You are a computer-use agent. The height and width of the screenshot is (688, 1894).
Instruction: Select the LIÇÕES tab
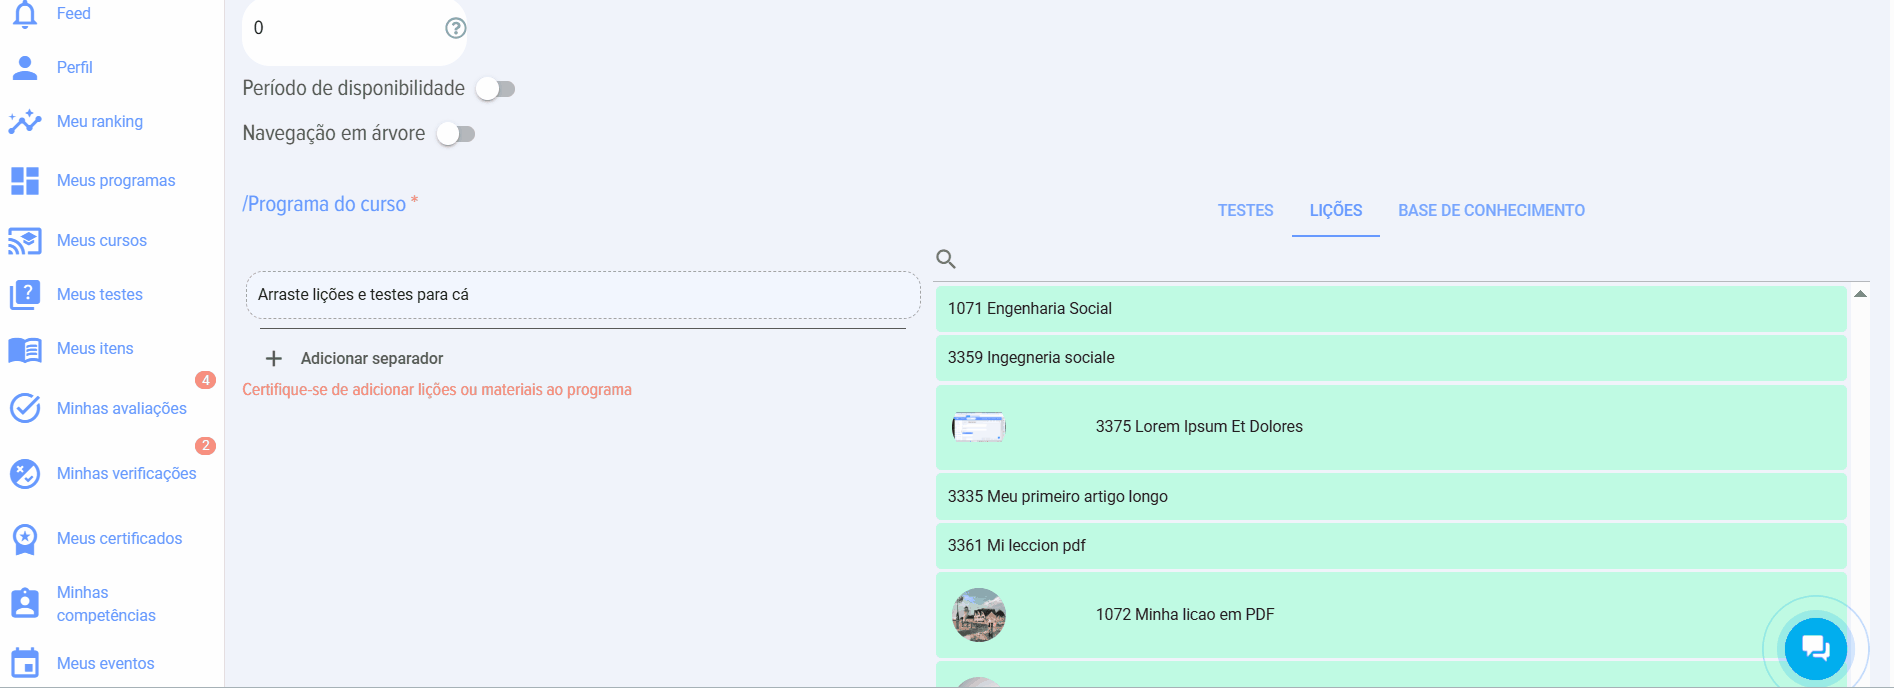click(1335, 211)
